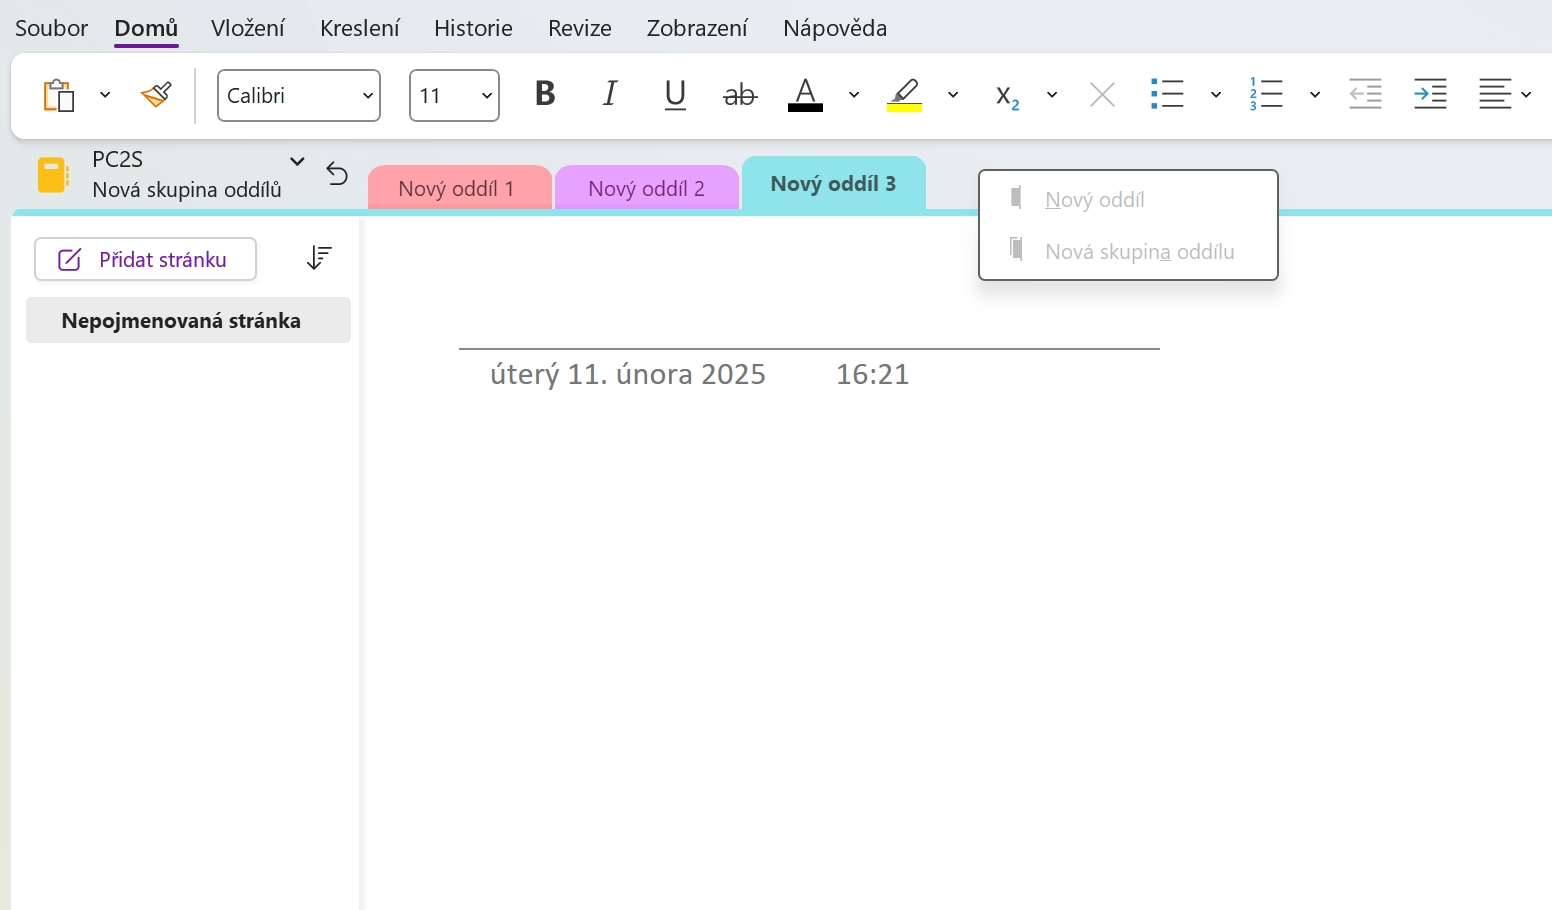Viewport: 1552px width, 910px height.
Task: Expand numbered list style arrow
Action: point(1315,95)
